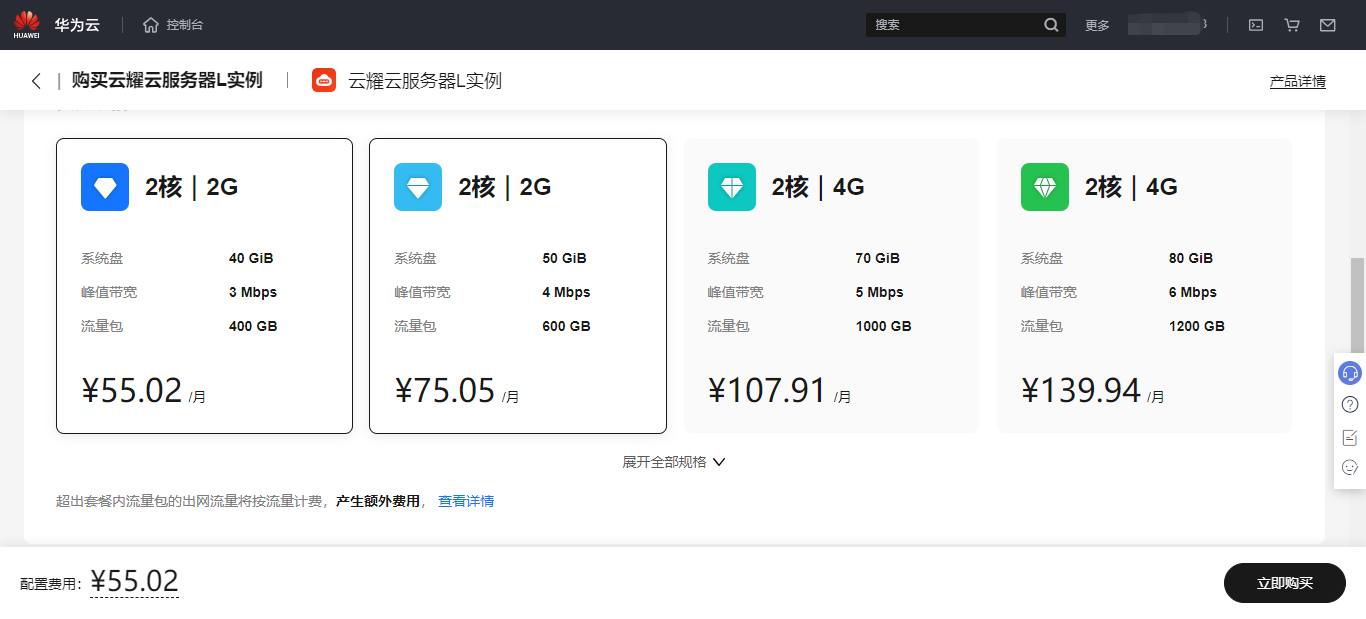Open the mail messages icon
The width and height of the screenshot is (1366, 619).
[x=1328, y=25]
